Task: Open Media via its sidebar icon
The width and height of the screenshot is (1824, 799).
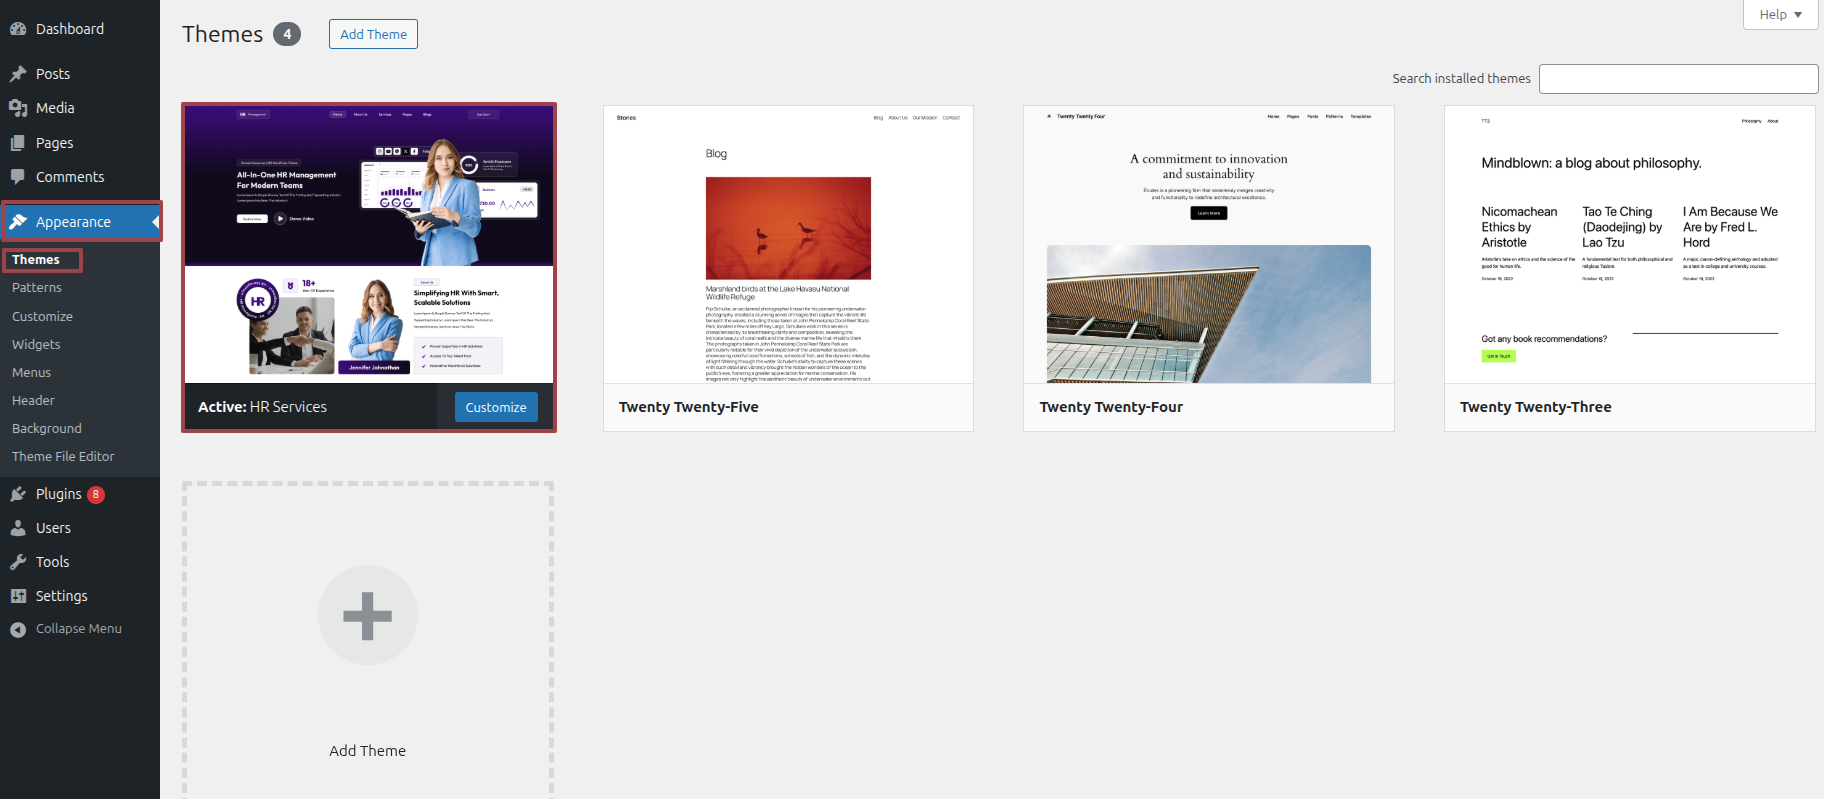Action: [18, 108]
